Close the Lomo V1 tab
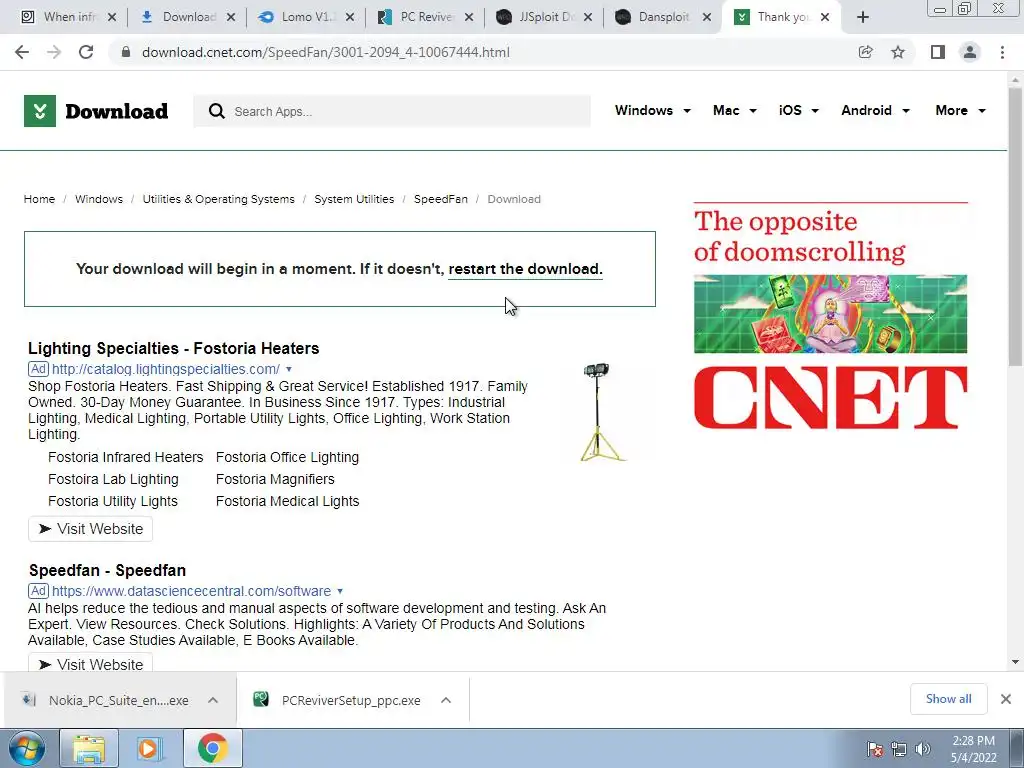Image resolution: width=1024 pixels, height=768 pixels. pyautogui.click(x=350, y=18)
